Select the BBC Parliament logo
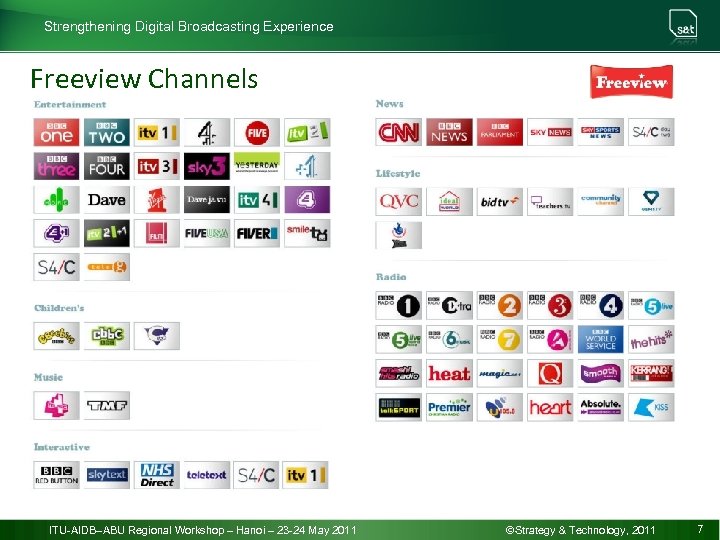Image resolution: width=720 pixels, height=540 pixels. coord(500,132)
